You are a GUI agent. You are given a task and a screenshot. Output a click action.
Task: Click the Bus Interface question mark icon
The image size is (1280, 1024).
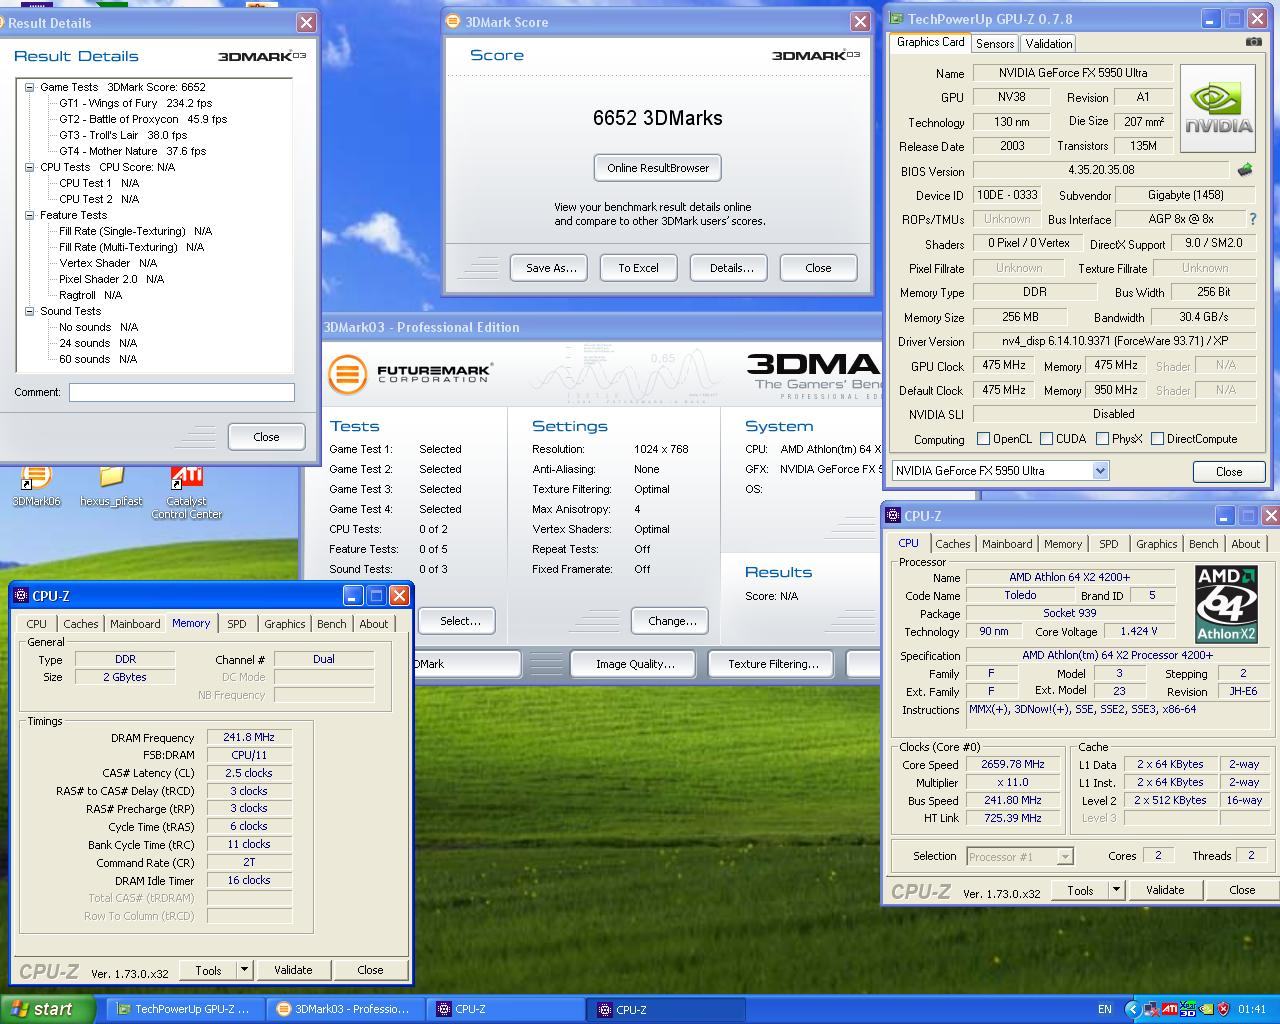[1252, 219]
